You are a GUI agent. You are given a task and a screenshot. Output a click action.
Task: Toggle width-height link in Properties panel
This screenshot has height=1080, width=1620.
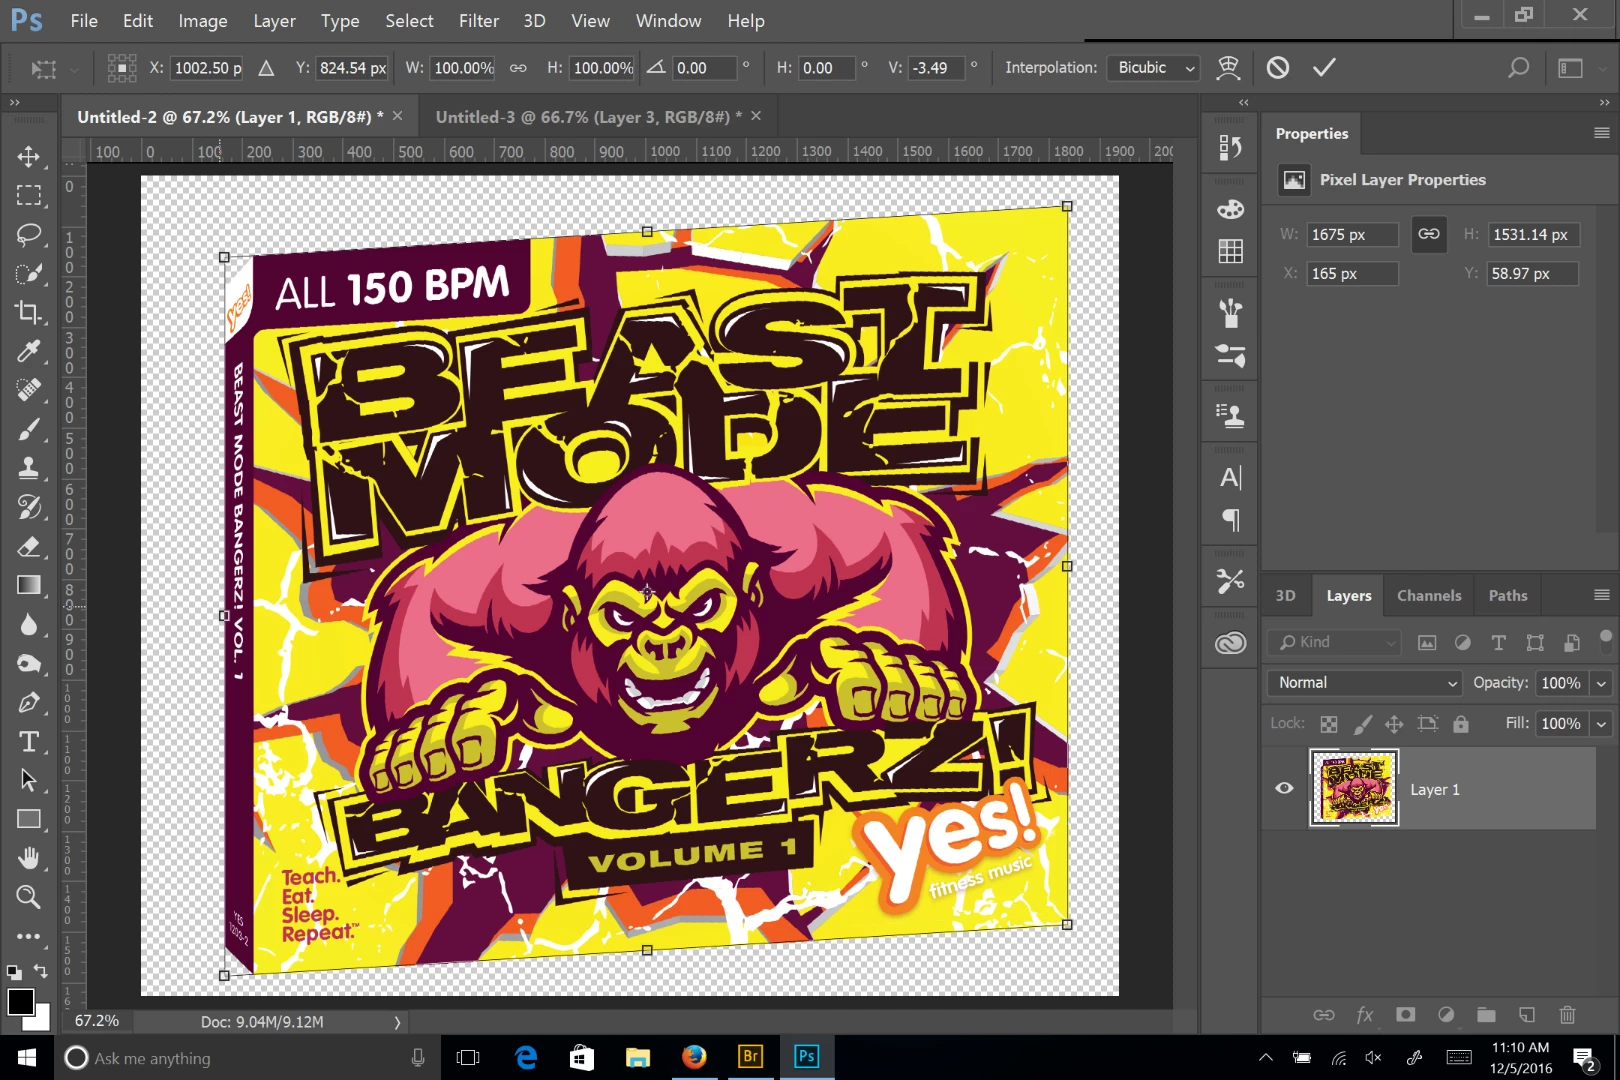1429,234
